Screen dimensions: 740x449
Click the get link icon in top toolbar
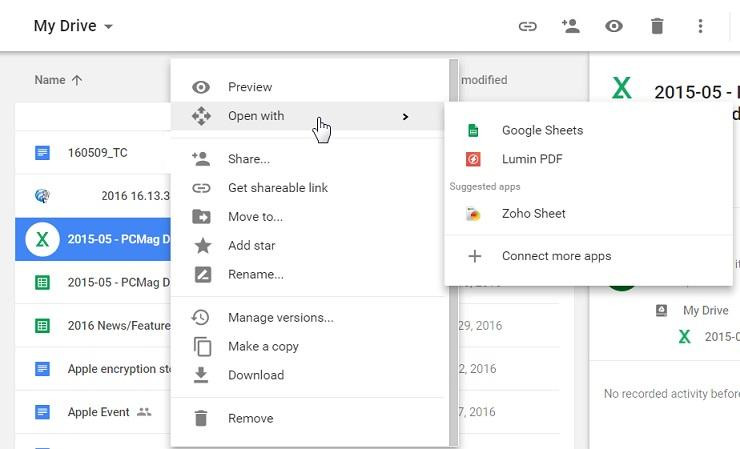point(527,26)
